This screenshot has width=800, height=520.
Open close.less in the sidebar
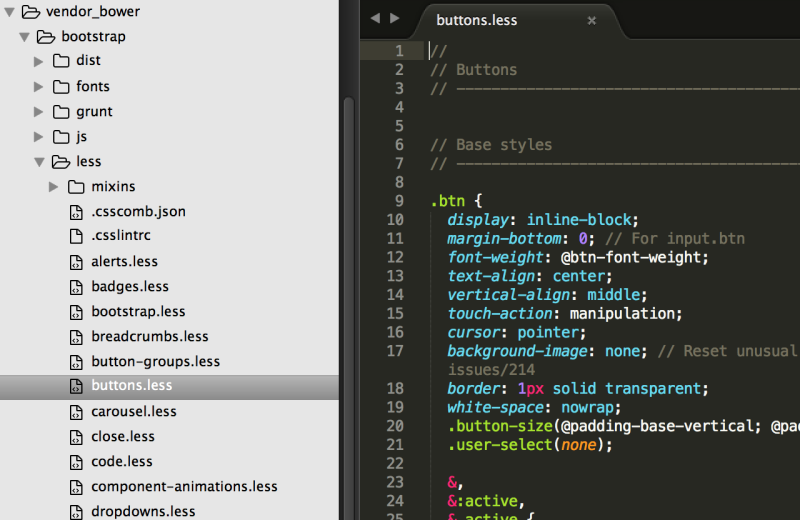point(122,437)
